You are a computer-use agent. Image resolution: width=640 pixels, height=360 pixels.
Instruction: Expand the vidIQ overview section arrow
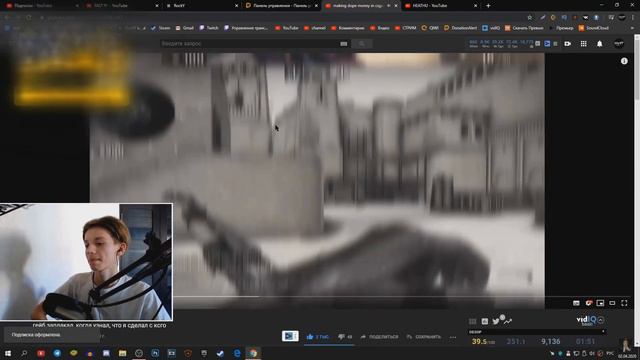click(x=603, y=331)
